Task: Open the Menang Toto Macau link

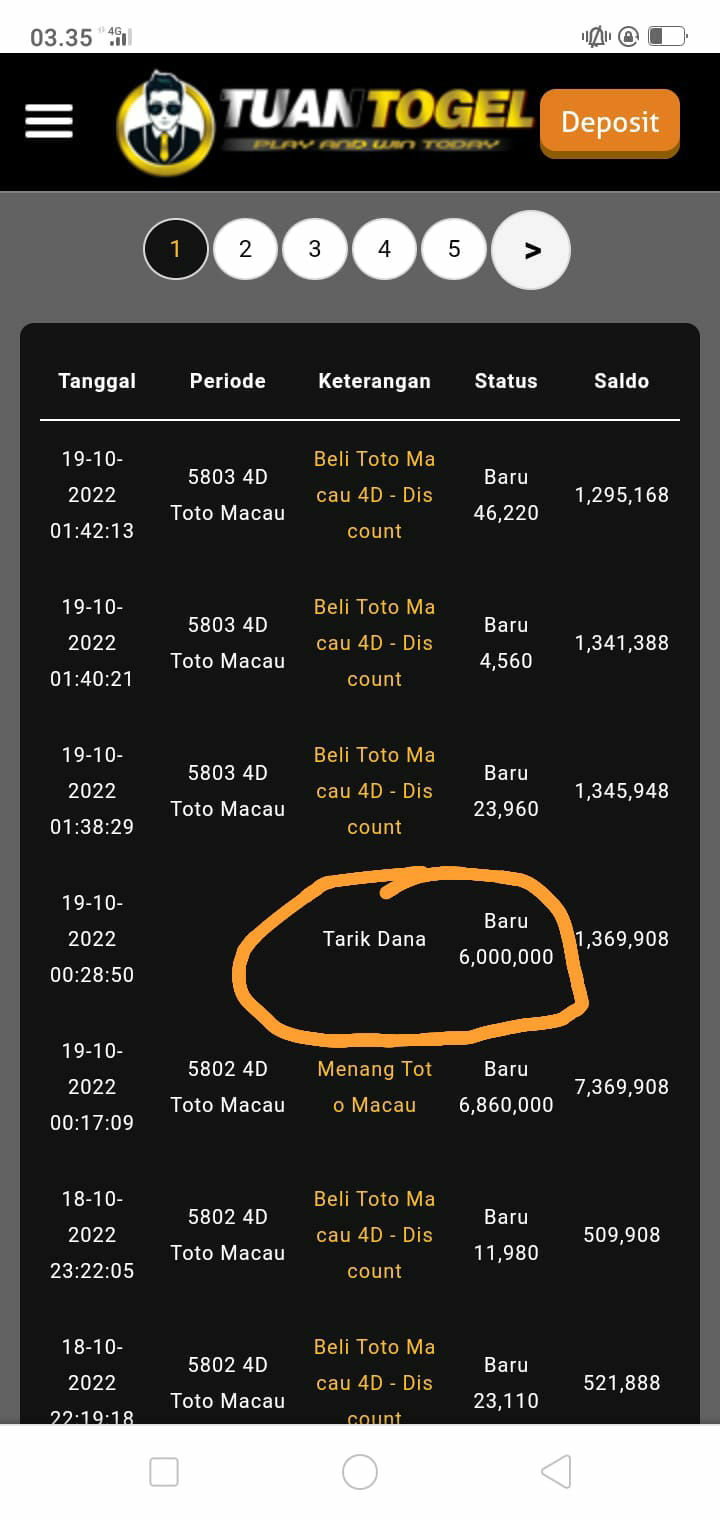Action: [374, 1087]
